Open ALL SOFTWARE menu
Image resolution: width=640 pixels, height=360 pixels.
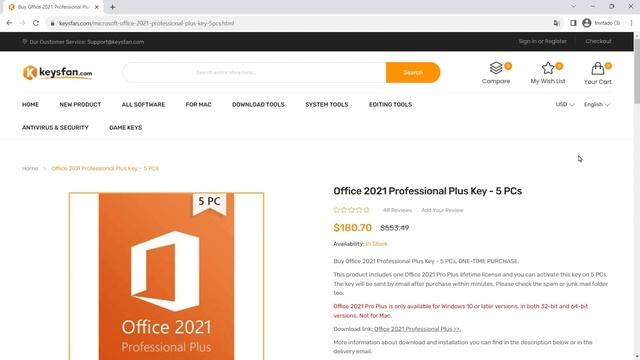pyautogui.click(x=143, y=104)
